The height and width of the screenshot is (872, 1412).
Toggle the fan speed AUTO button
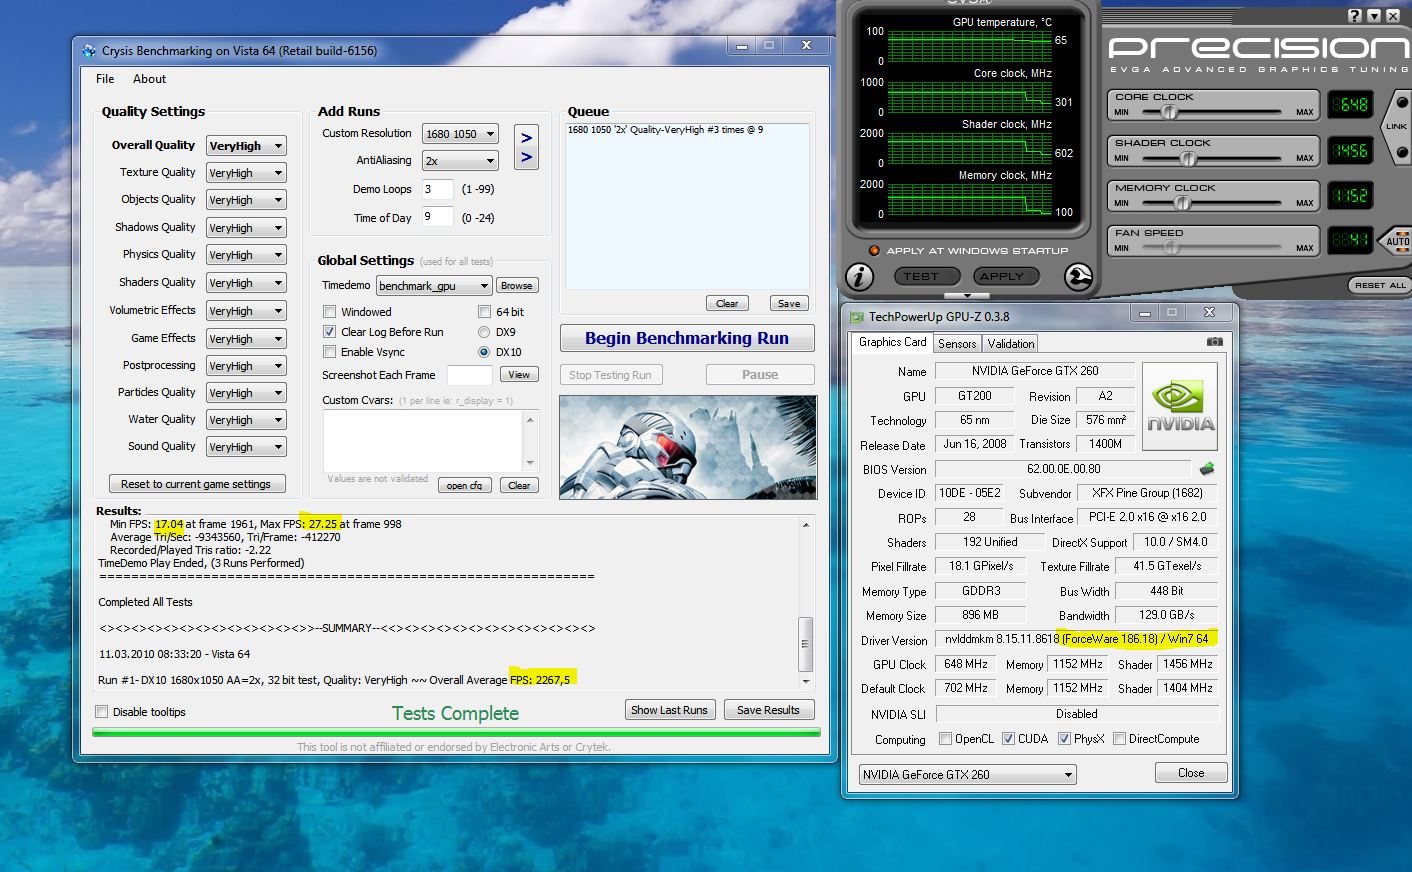point(1396,241)
